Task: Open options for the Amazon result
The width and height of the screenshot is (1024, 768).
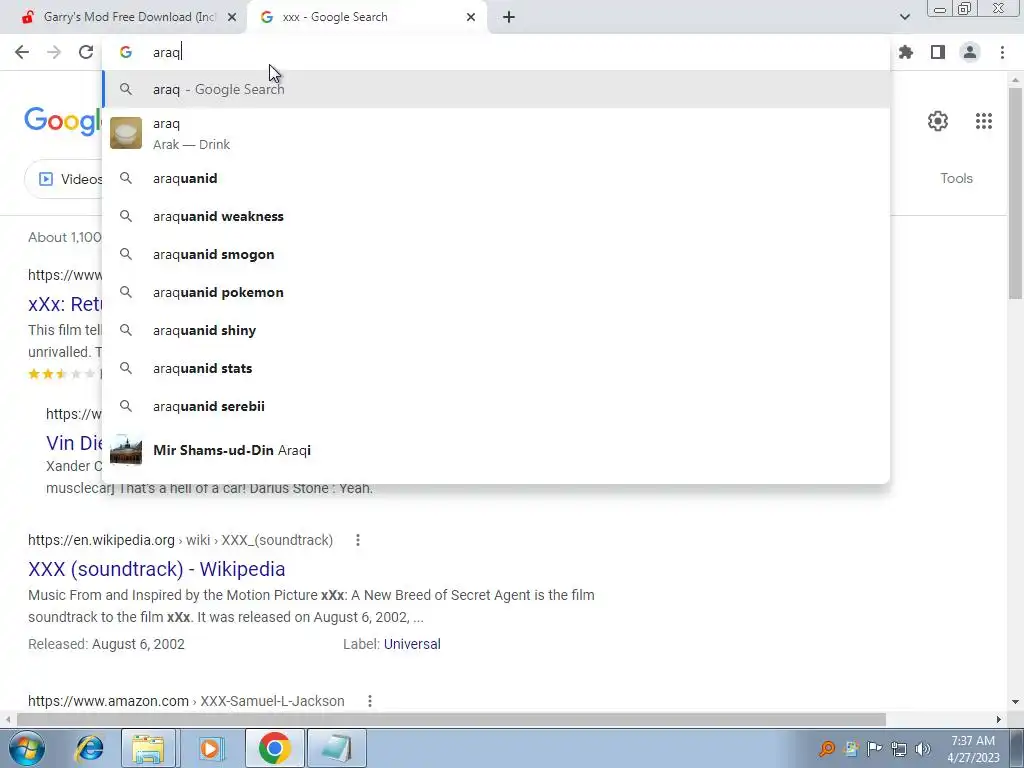Action: (x=370, y=701)
